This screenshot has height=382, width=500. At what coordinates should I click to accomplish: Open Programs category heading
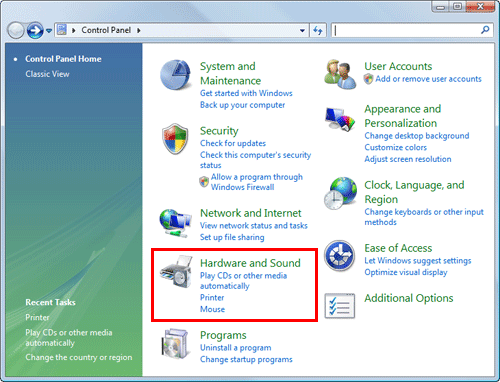[223, 335]
